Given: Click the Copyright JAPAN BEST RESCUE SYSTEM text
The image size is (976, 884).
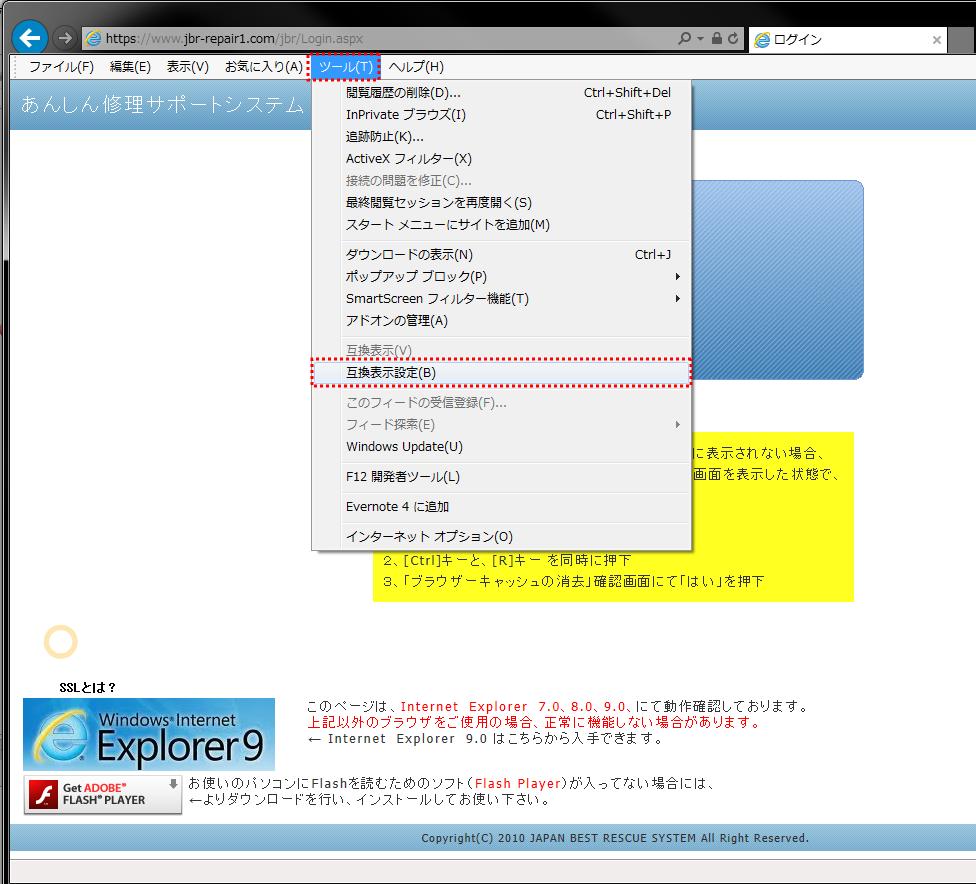Looking at the screenshot, I should coord(615,838).
